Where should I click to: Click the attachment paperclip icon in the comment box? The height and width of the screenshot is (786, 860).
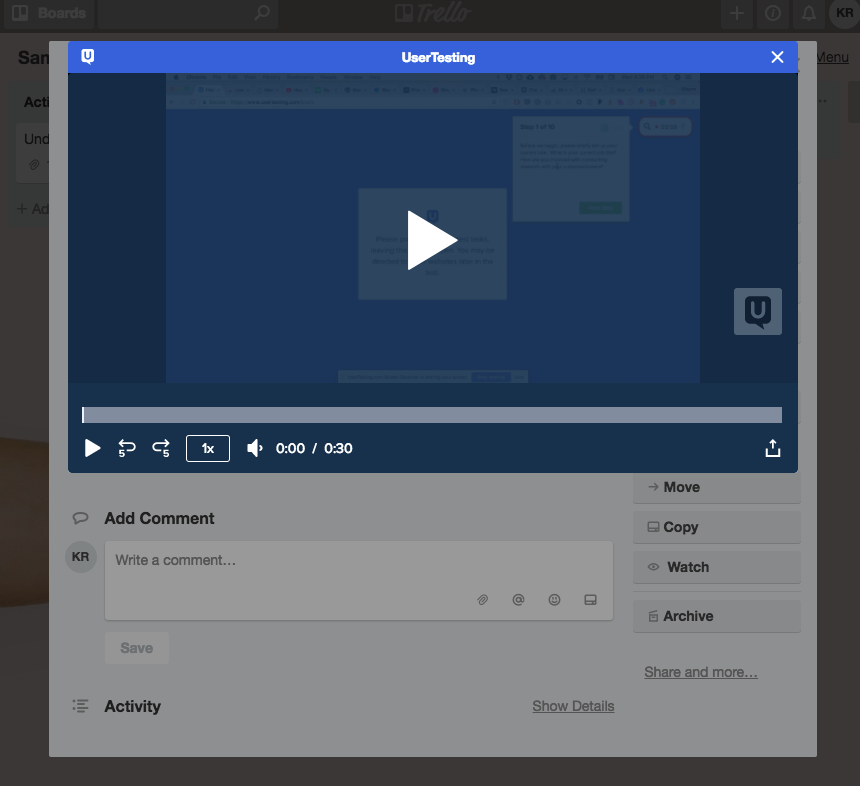click(483, 600)
